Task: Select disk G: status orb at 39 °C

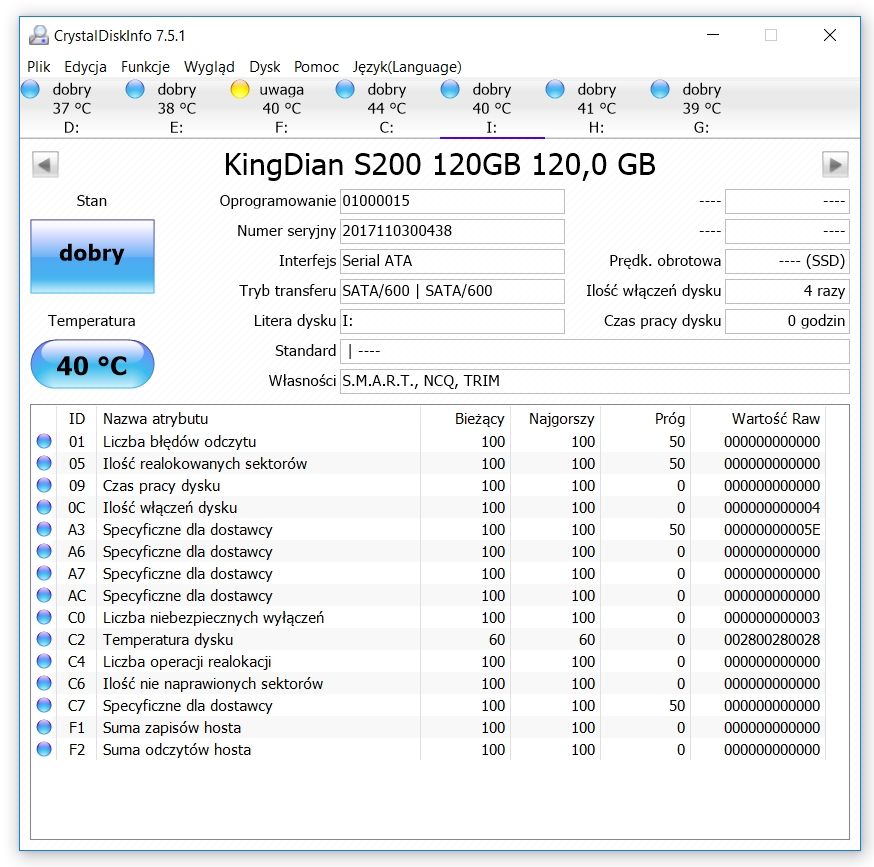Action: [660, 89]
